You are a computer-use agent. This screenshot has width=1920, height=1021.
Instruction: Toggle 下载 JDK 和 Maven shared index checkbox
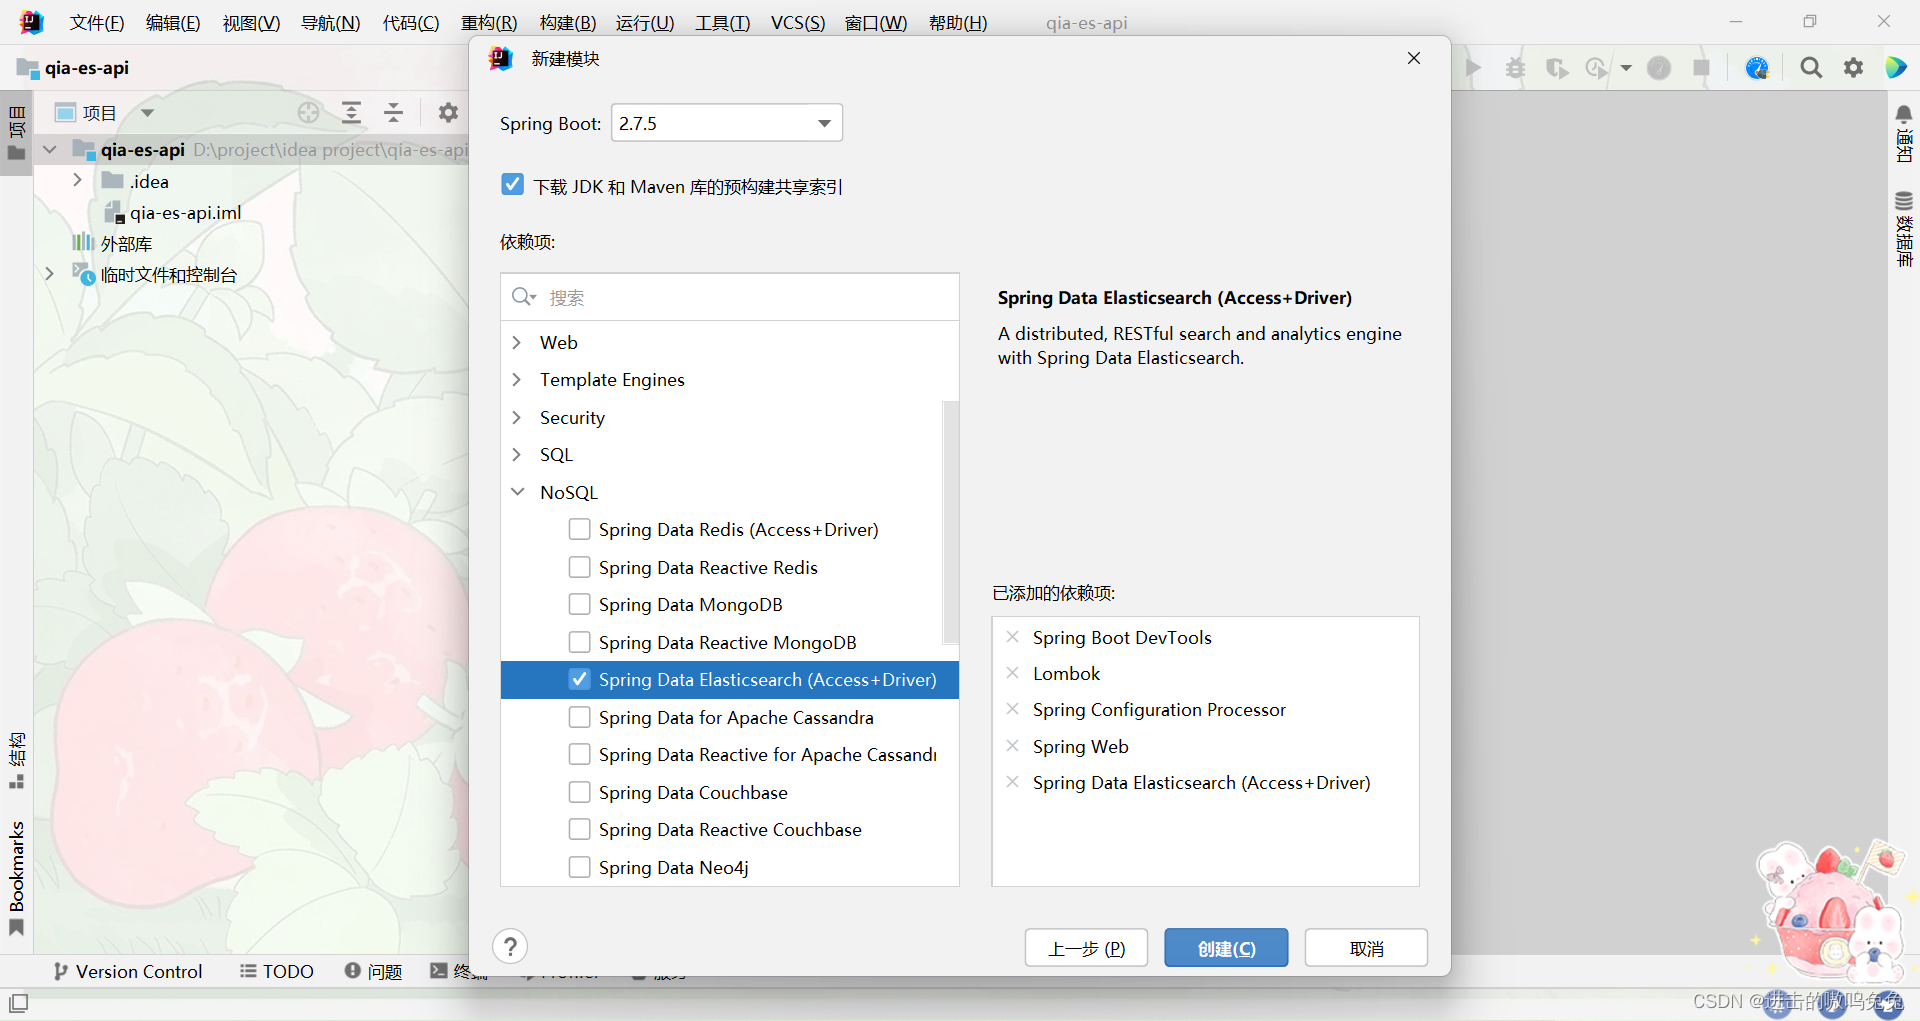512,185
